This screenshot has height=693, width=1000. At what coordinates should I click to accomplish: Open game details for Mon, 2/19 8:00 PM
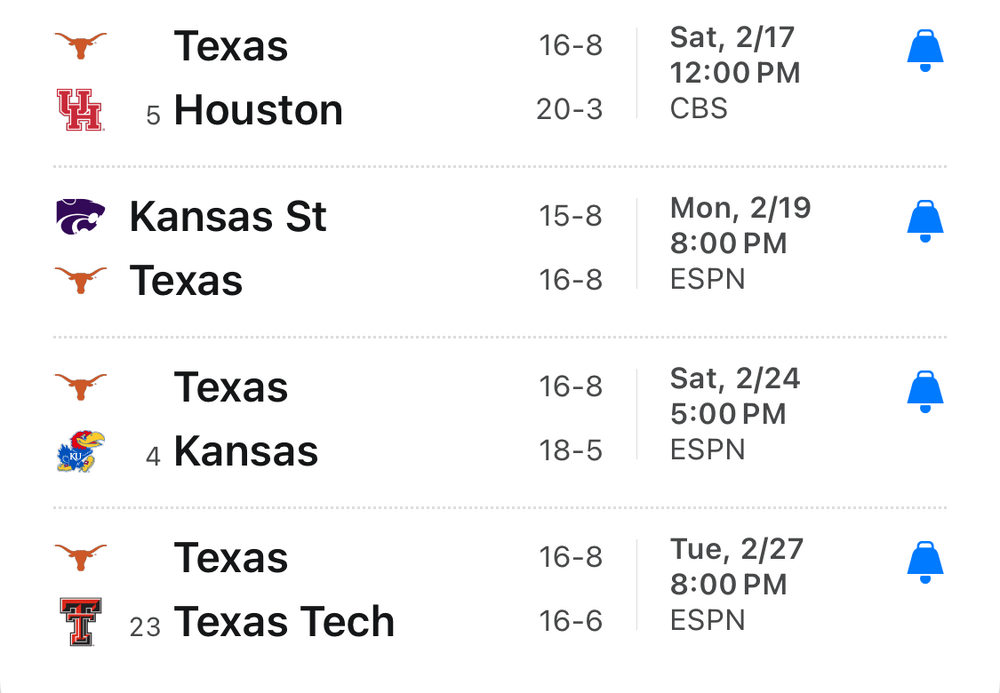[x=740, y=243]
